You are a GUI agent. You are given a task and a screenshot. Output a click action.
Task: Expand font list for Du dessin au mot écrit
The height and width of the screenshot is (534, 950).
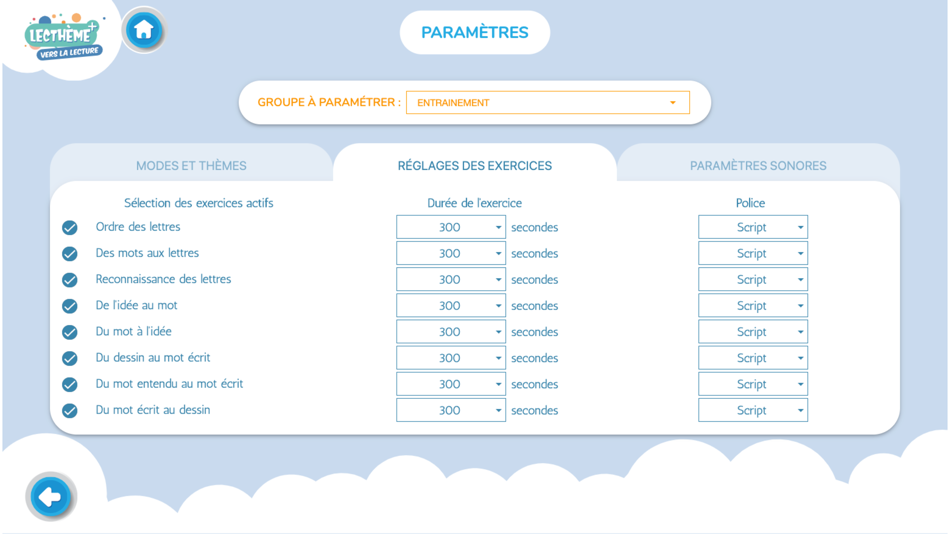[x=752, y=358]
